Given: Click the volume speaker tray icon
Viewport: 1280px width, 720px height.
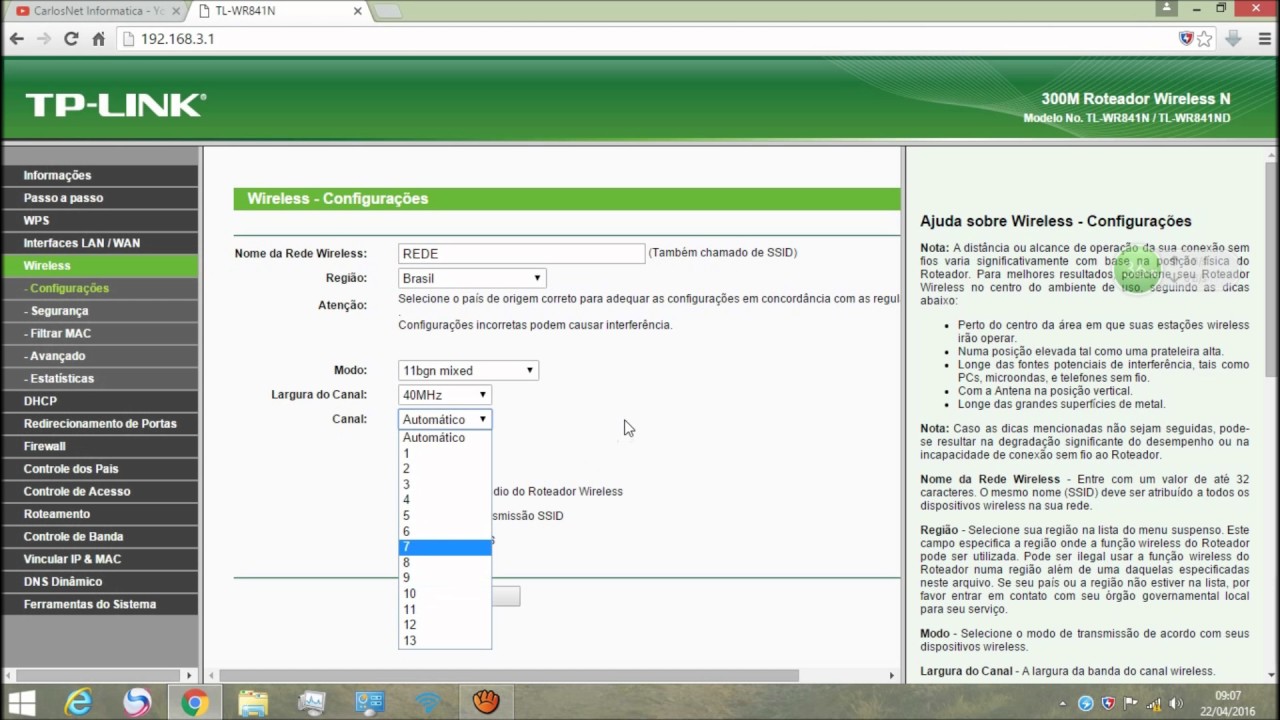Looking at the screenshot, I should [1176, 704].
